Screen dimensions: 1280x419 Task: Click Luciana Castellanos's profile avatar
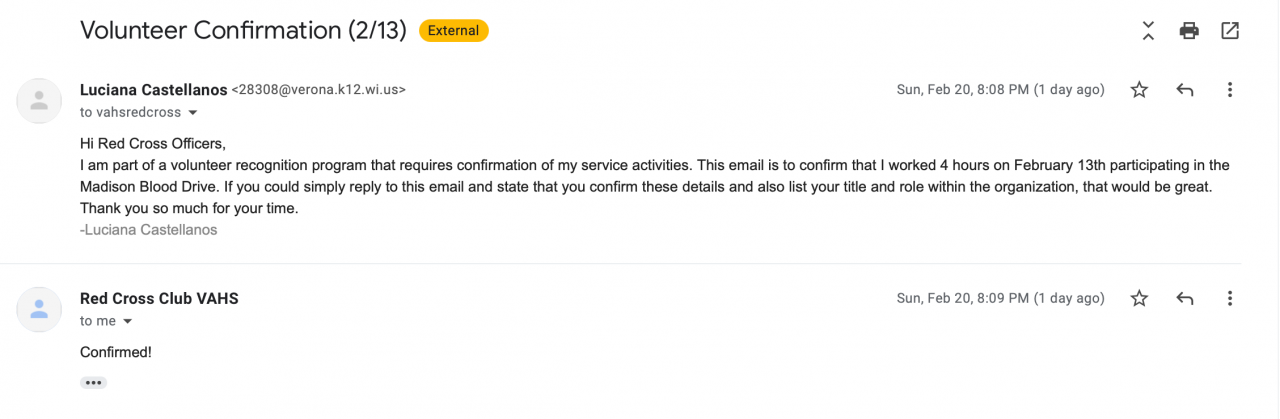[40, 100]
